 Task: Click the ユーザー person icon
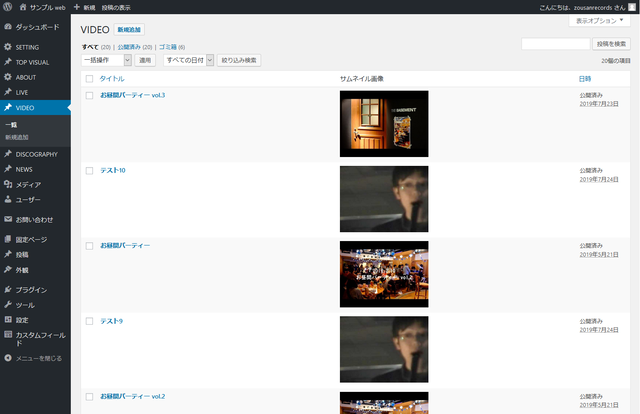[x=8, y=199]
